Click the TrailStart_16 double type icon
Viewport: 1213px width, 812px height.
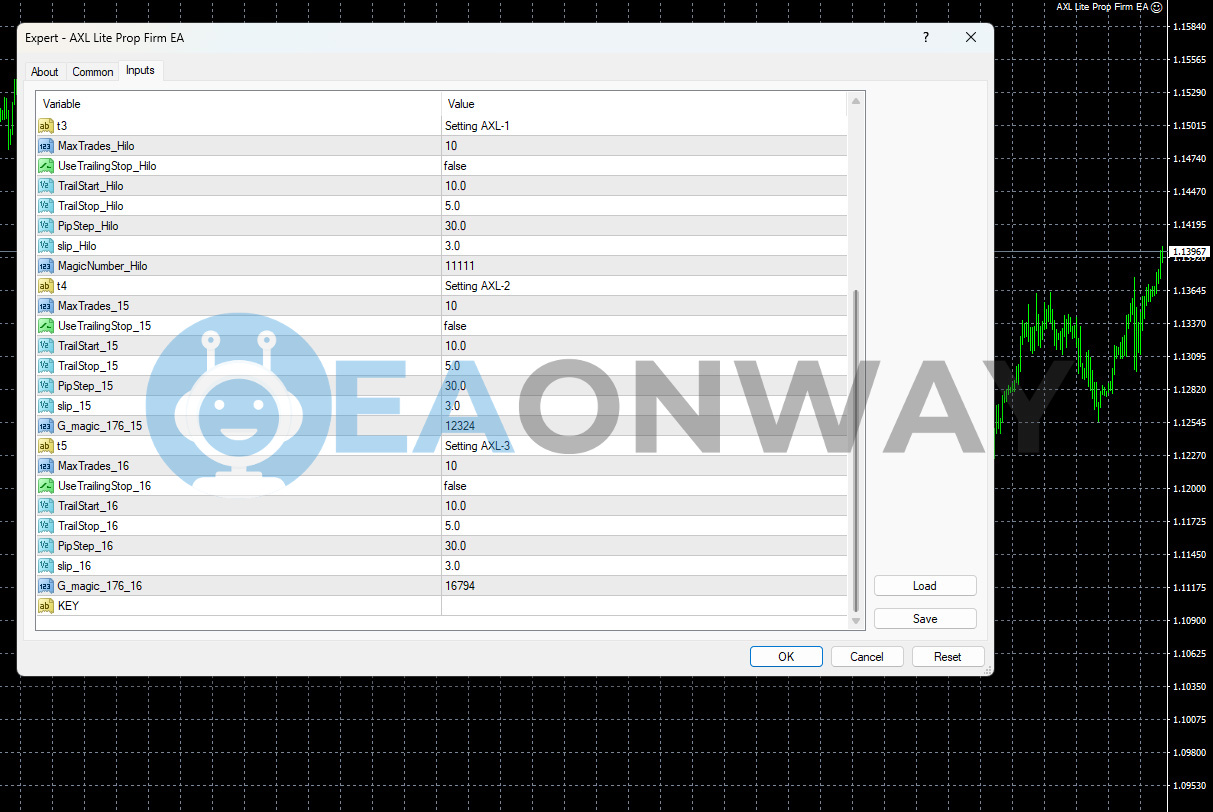coord(45,506)
